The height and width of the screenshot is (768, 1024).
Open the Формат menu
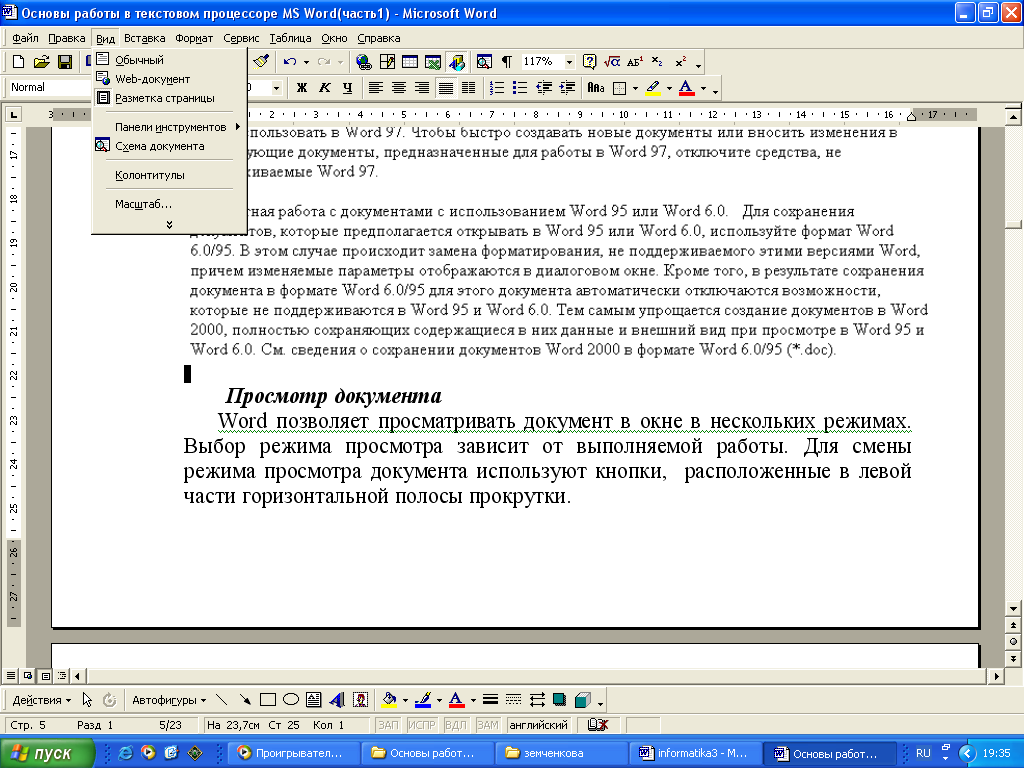[194, 39]
